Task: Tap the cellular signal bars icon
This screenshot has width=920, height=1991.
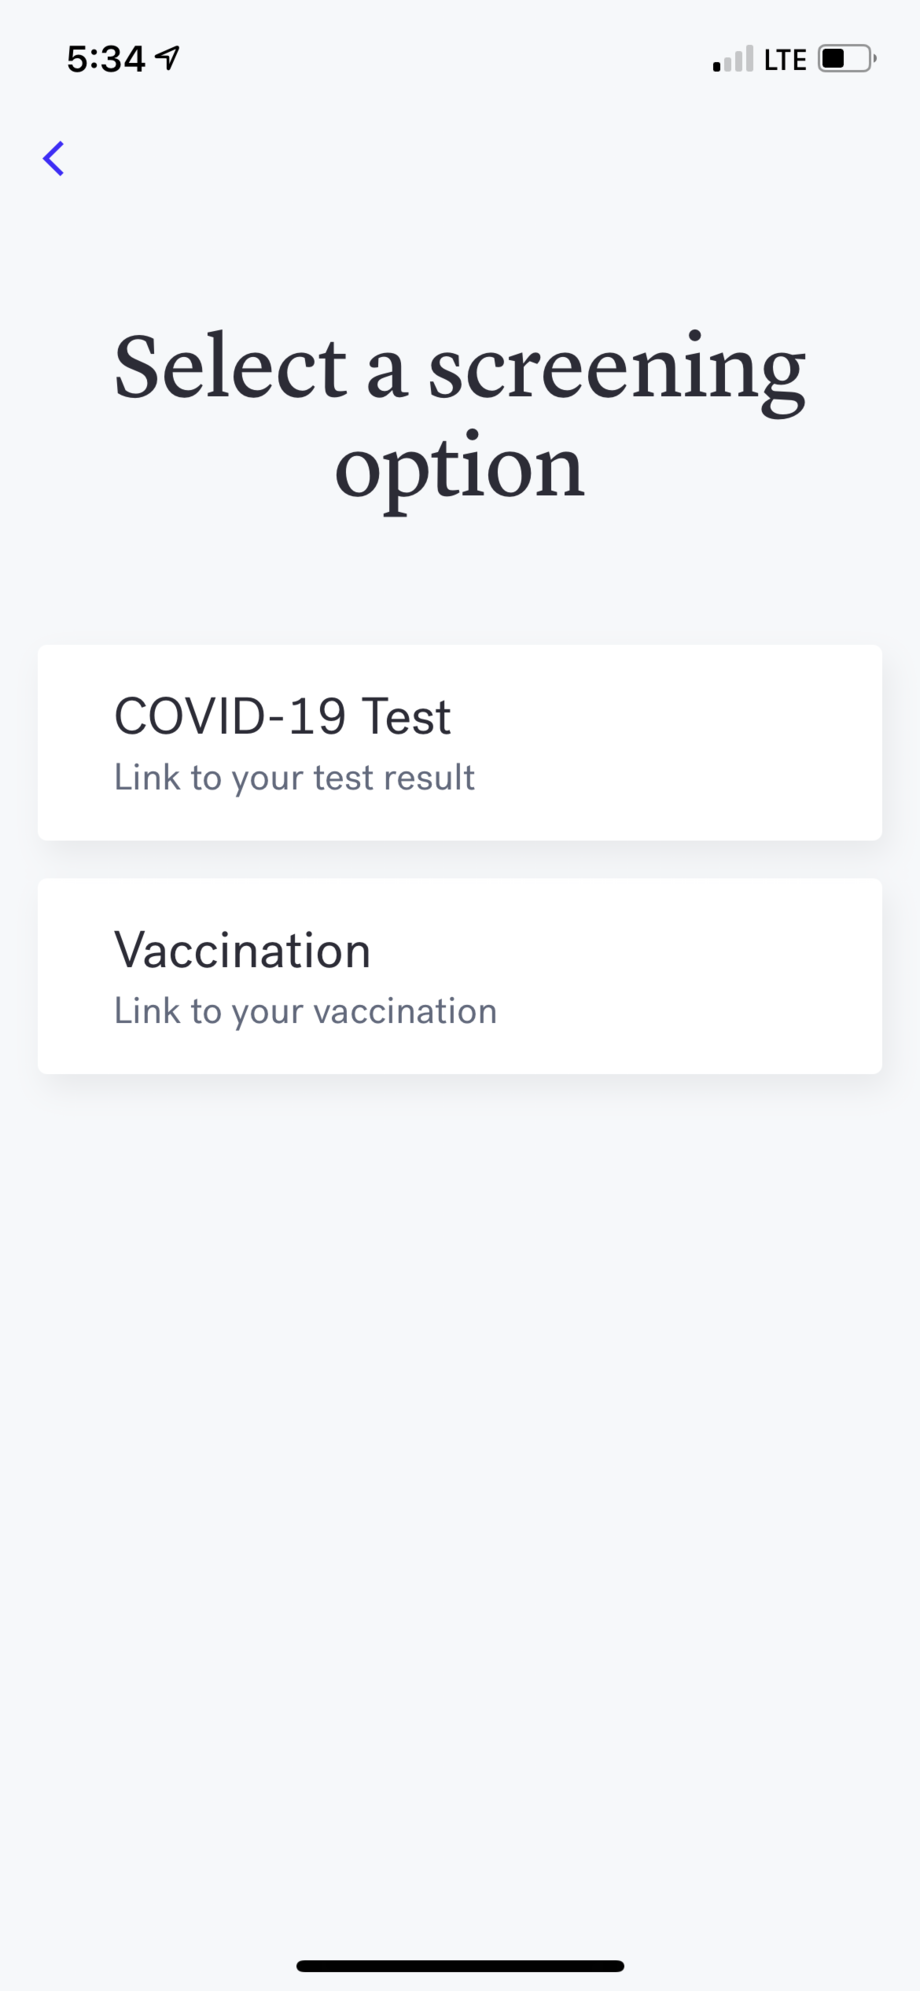Action: click(733, 60)
